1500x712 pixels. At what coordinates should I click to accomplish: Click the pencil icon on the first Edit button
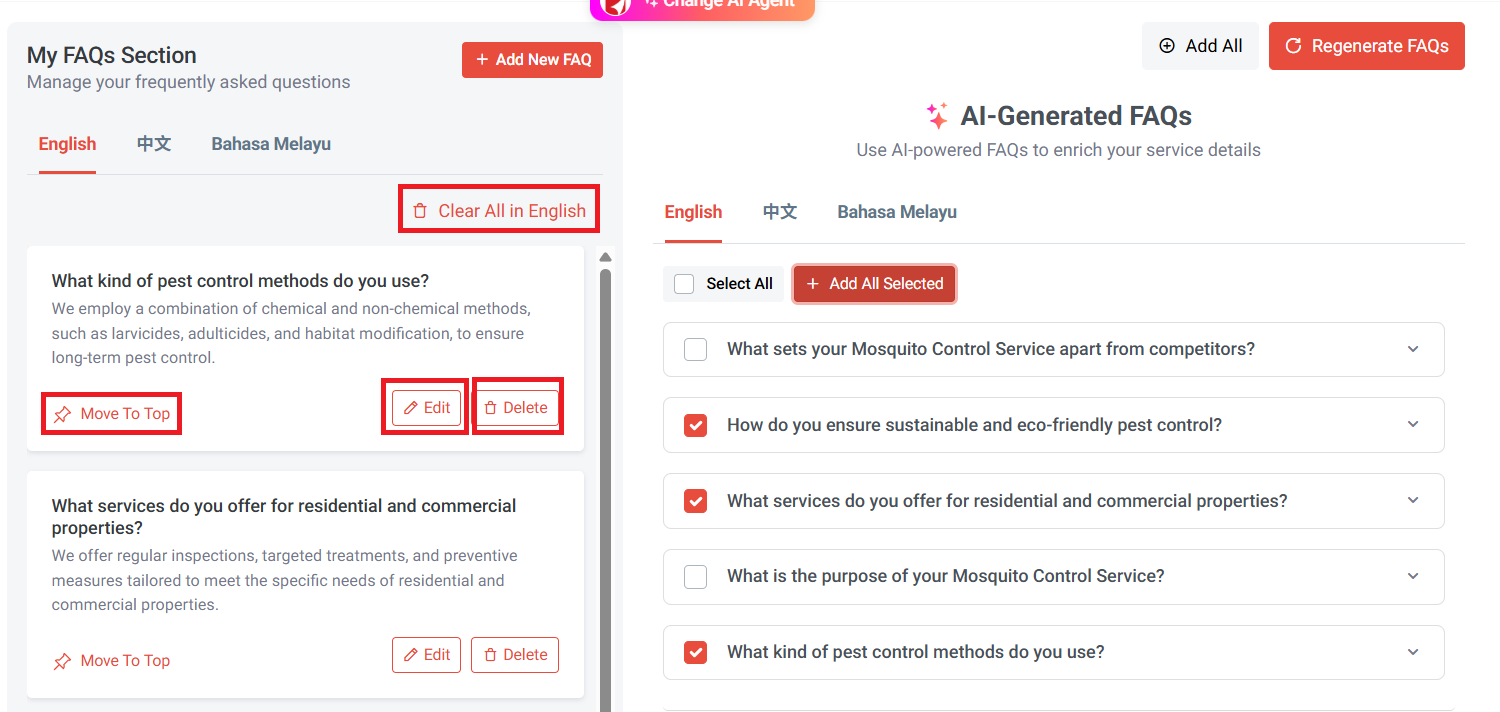point(410,407)
